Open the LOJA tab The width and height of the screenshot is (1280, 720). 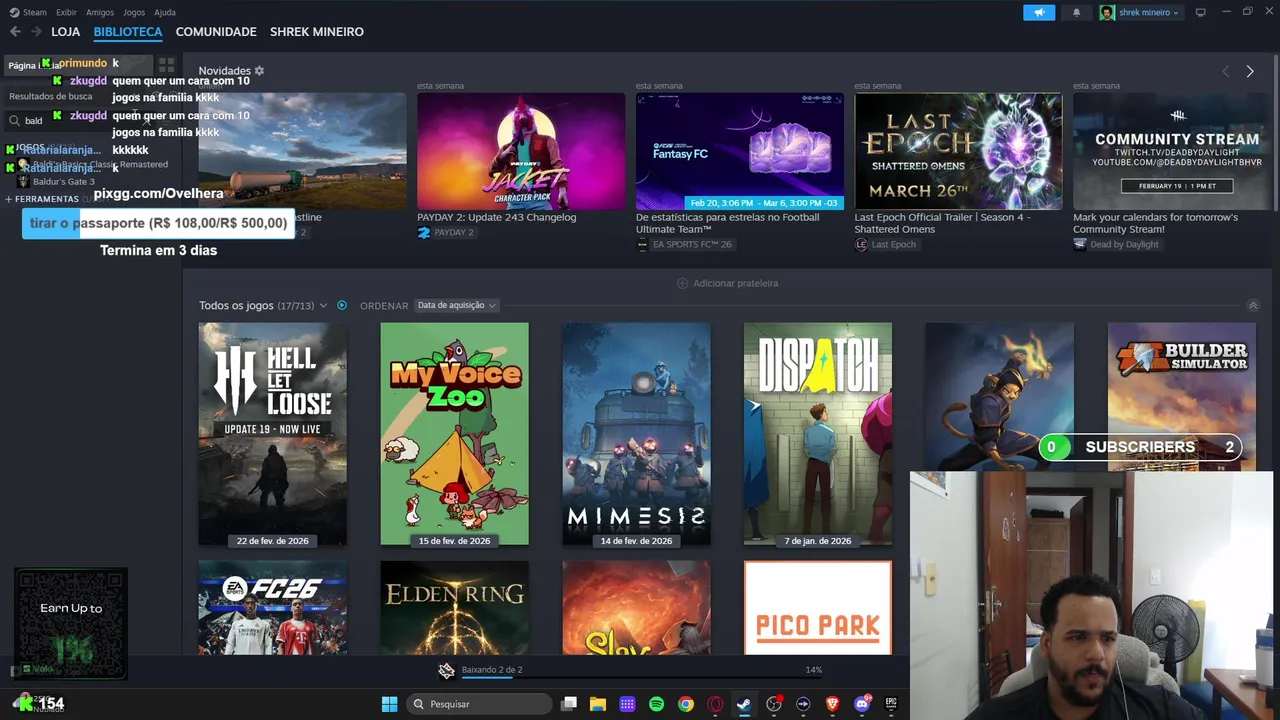[66, 32]
